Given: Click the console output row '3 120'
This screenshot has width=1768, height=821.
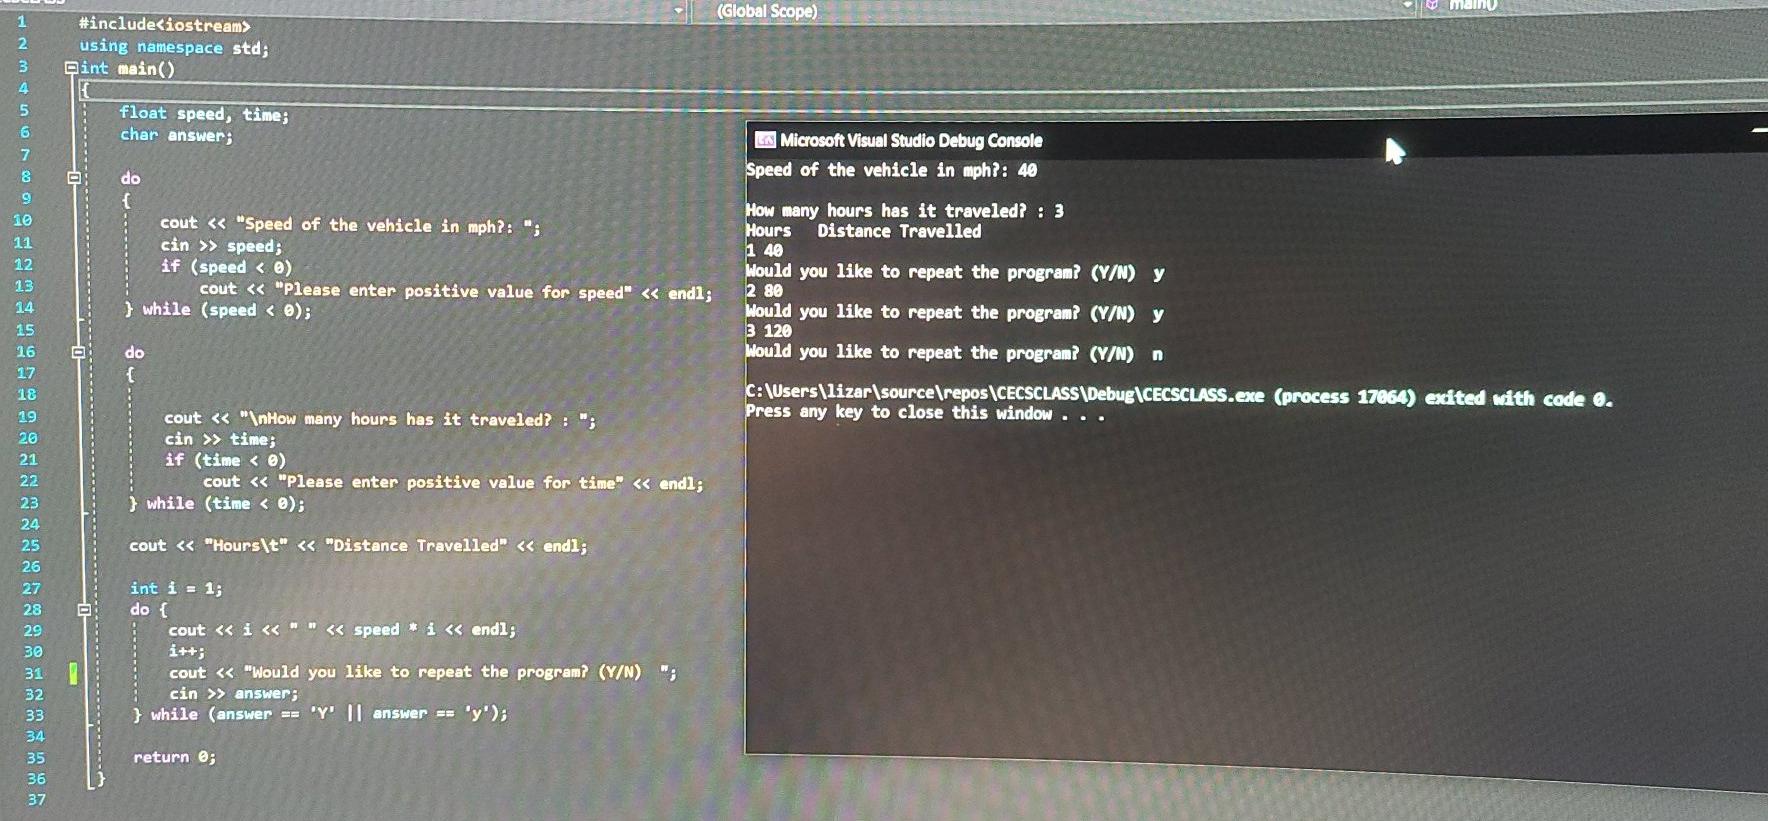Looking at the screenshot, I should tap(769, 331).
